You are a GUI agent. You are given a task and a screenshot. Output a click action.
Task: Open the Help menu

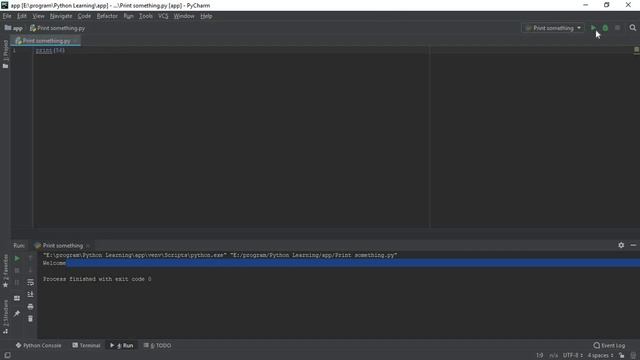206,16
